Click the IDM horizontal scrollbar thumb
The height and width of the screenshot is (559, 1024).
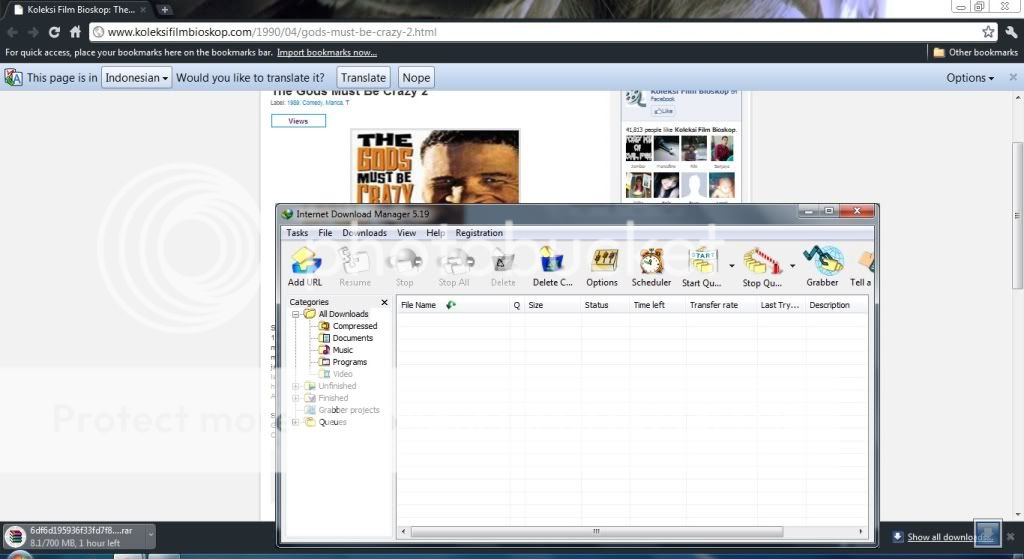(x=596, y=532)
